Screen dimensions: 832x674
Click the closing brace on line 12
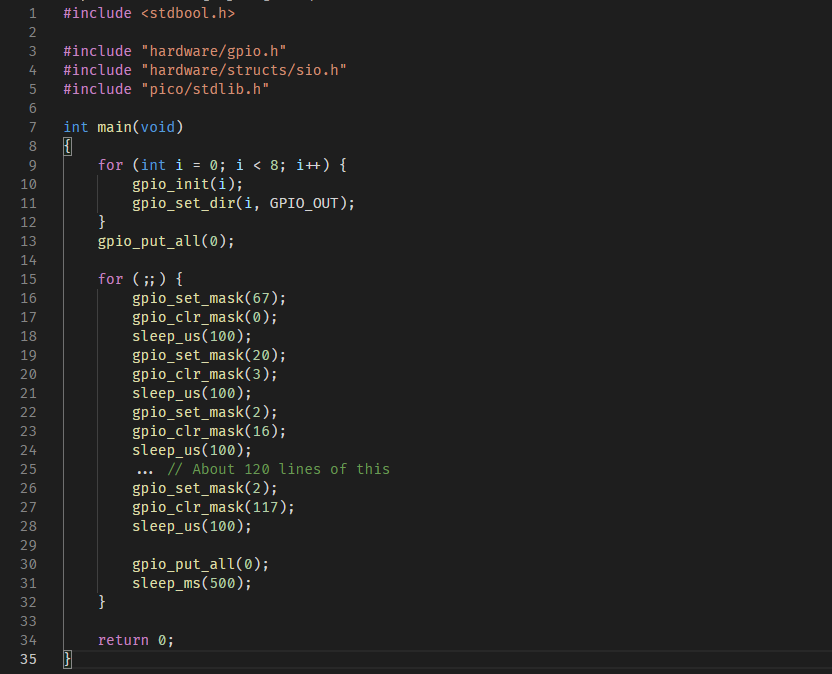coord(102,222)
